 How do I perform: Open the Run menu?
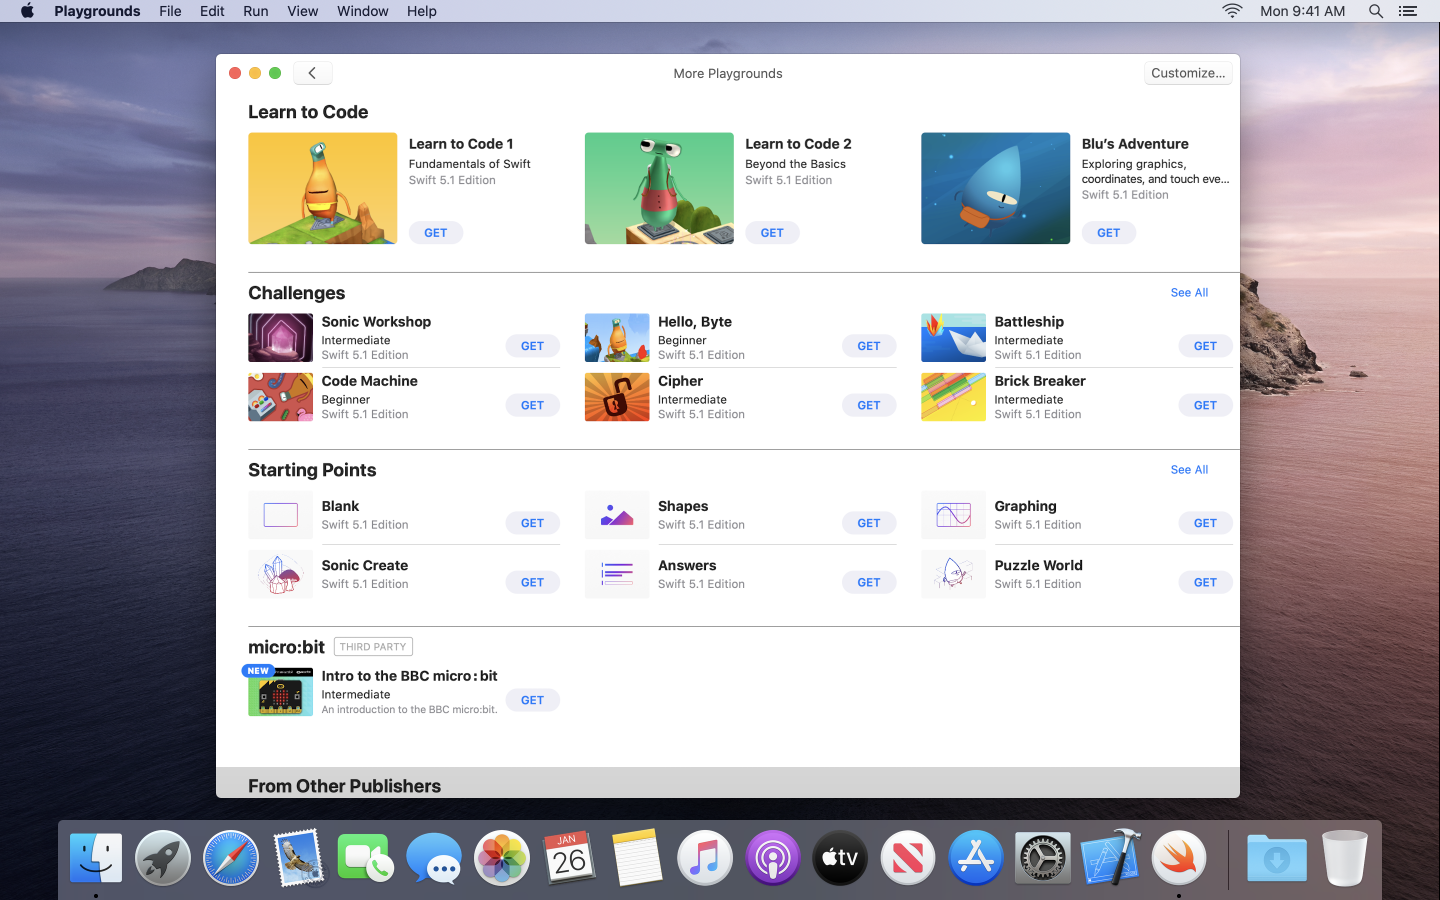point(255,11)
